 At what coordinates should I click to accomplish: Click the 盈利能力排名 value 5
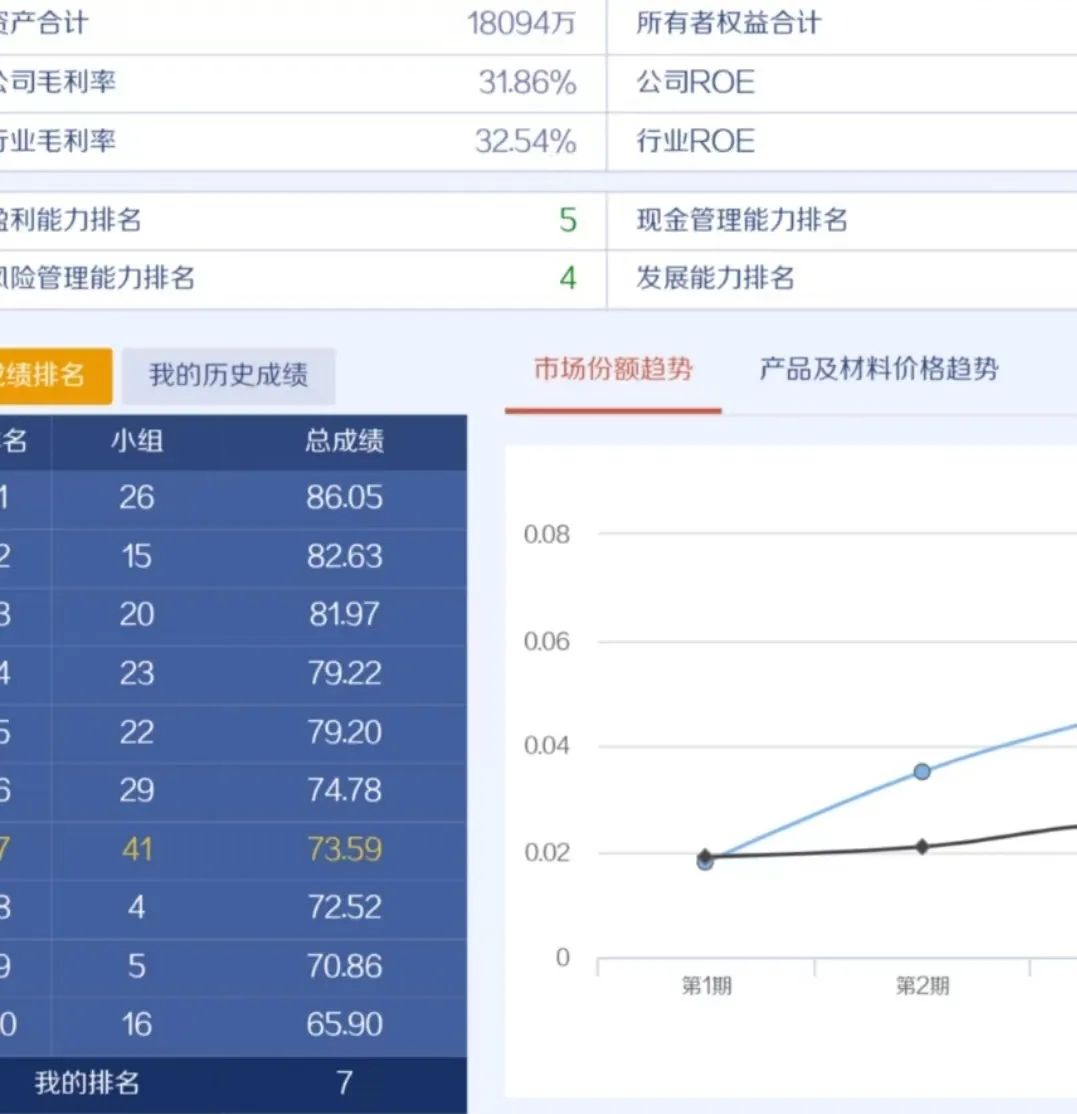[x=567, y=220]
